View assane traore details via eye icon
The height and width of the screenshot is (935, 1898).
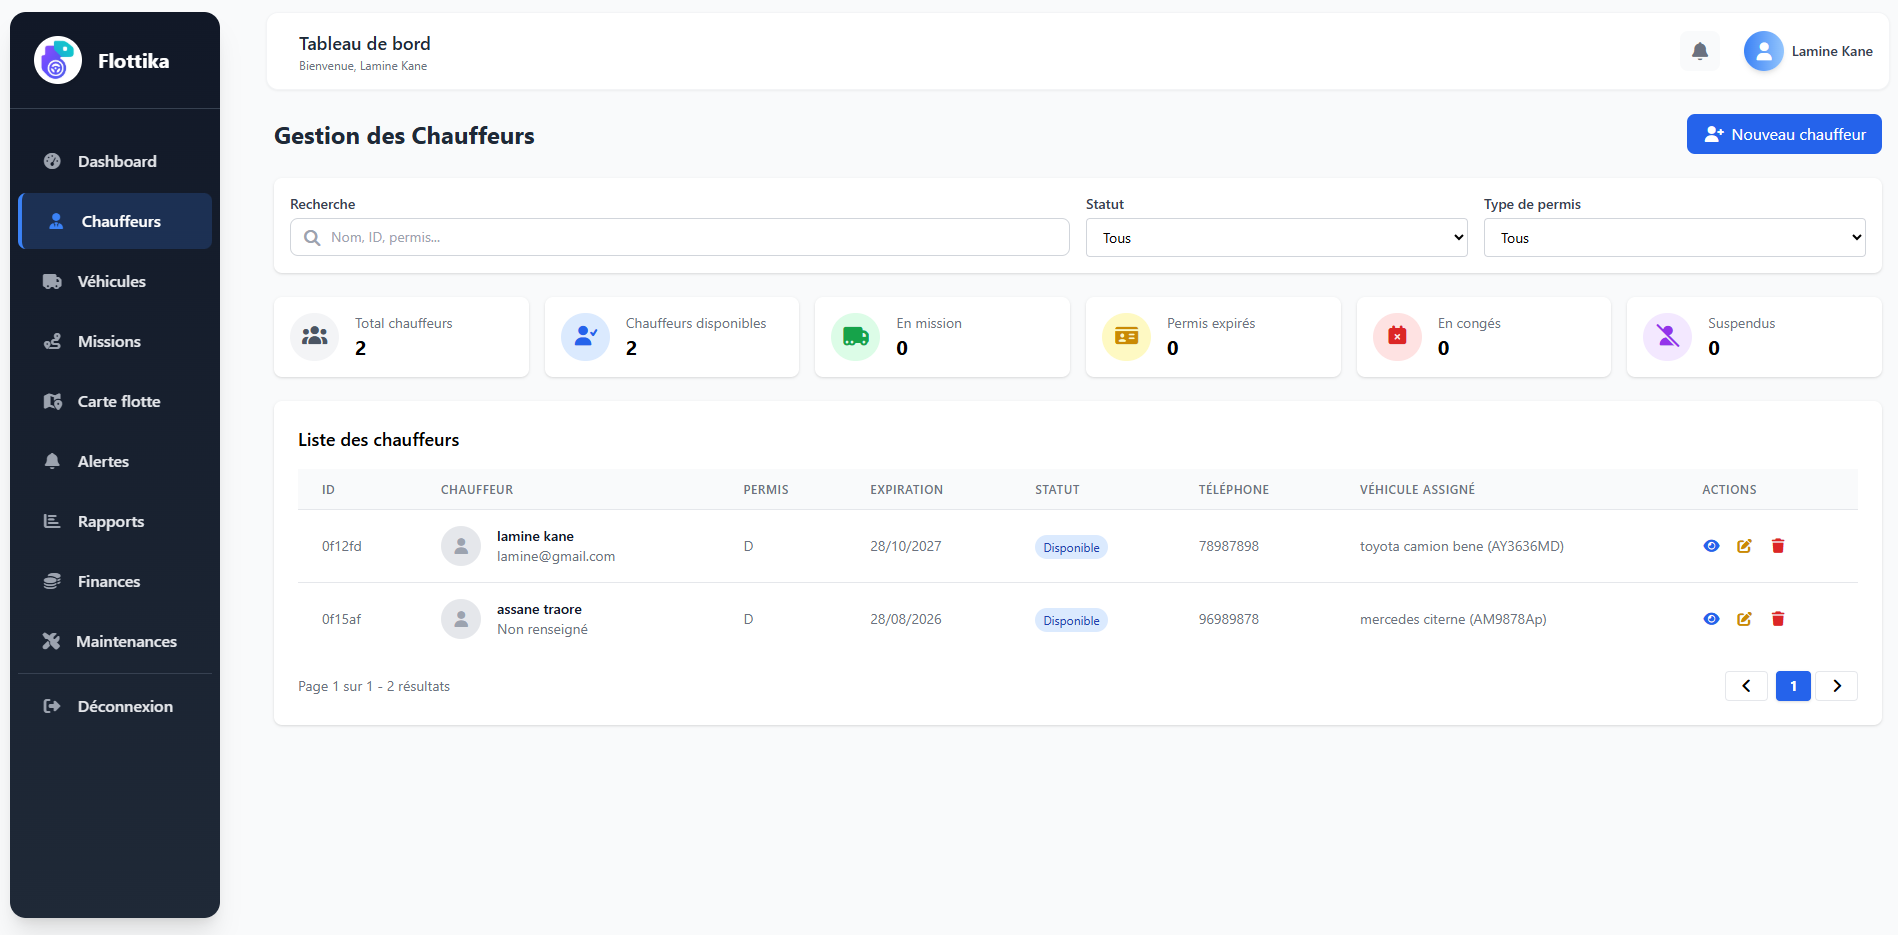pyautogui.click(x=1711, y=619)
